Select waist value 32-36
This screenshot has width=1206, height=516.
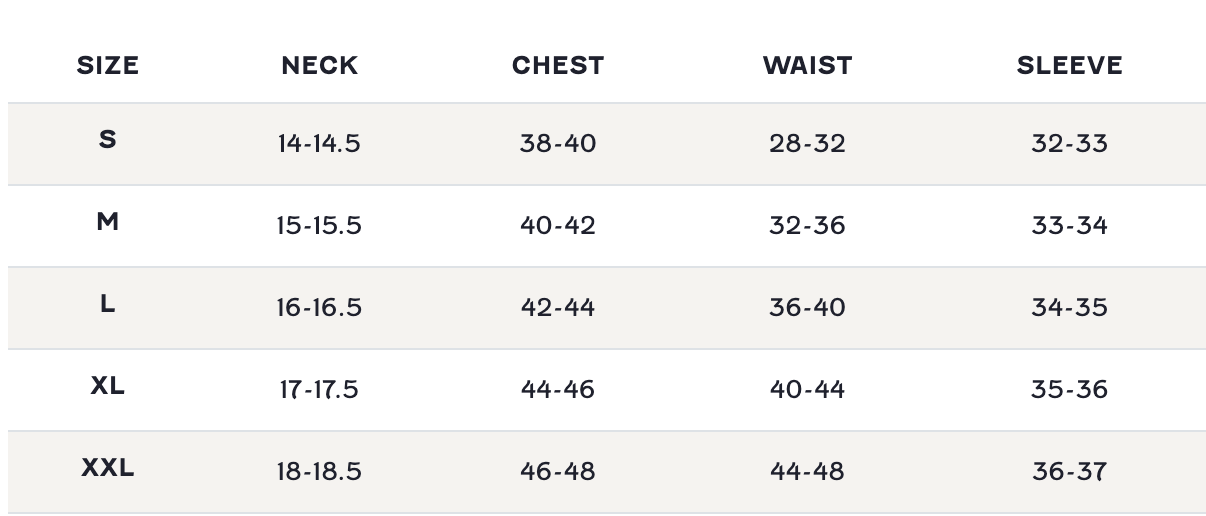click(807, 226)
